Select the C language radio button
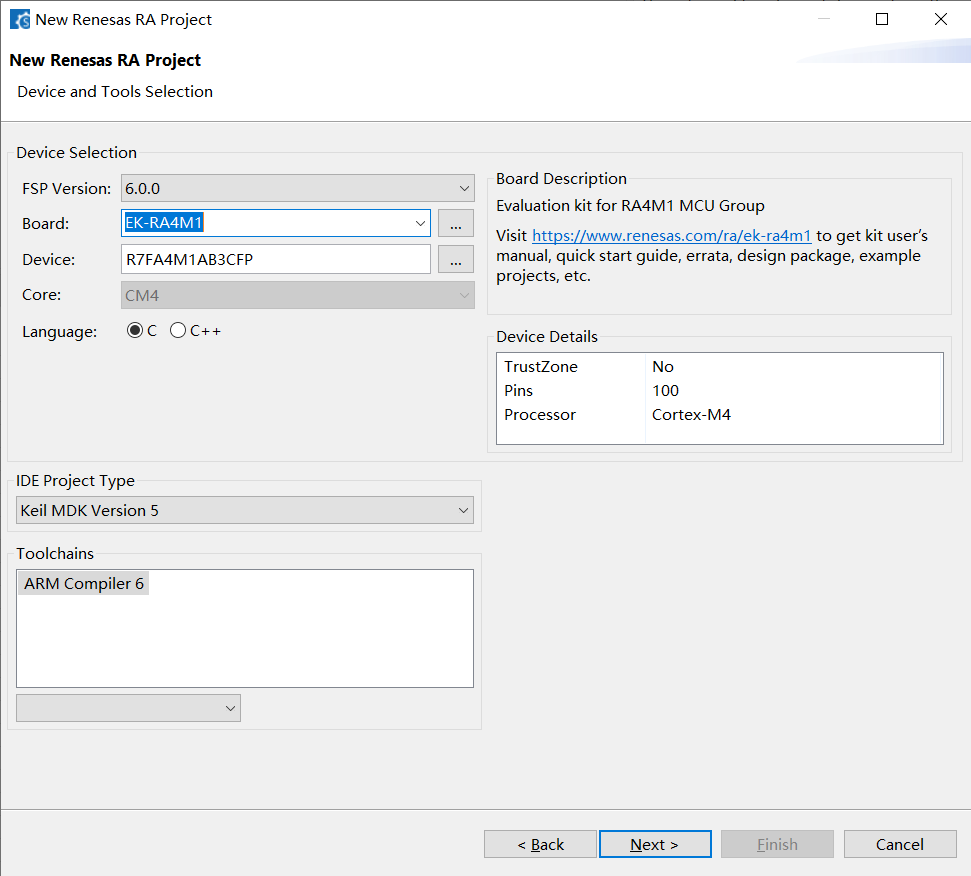 point(135,331)
